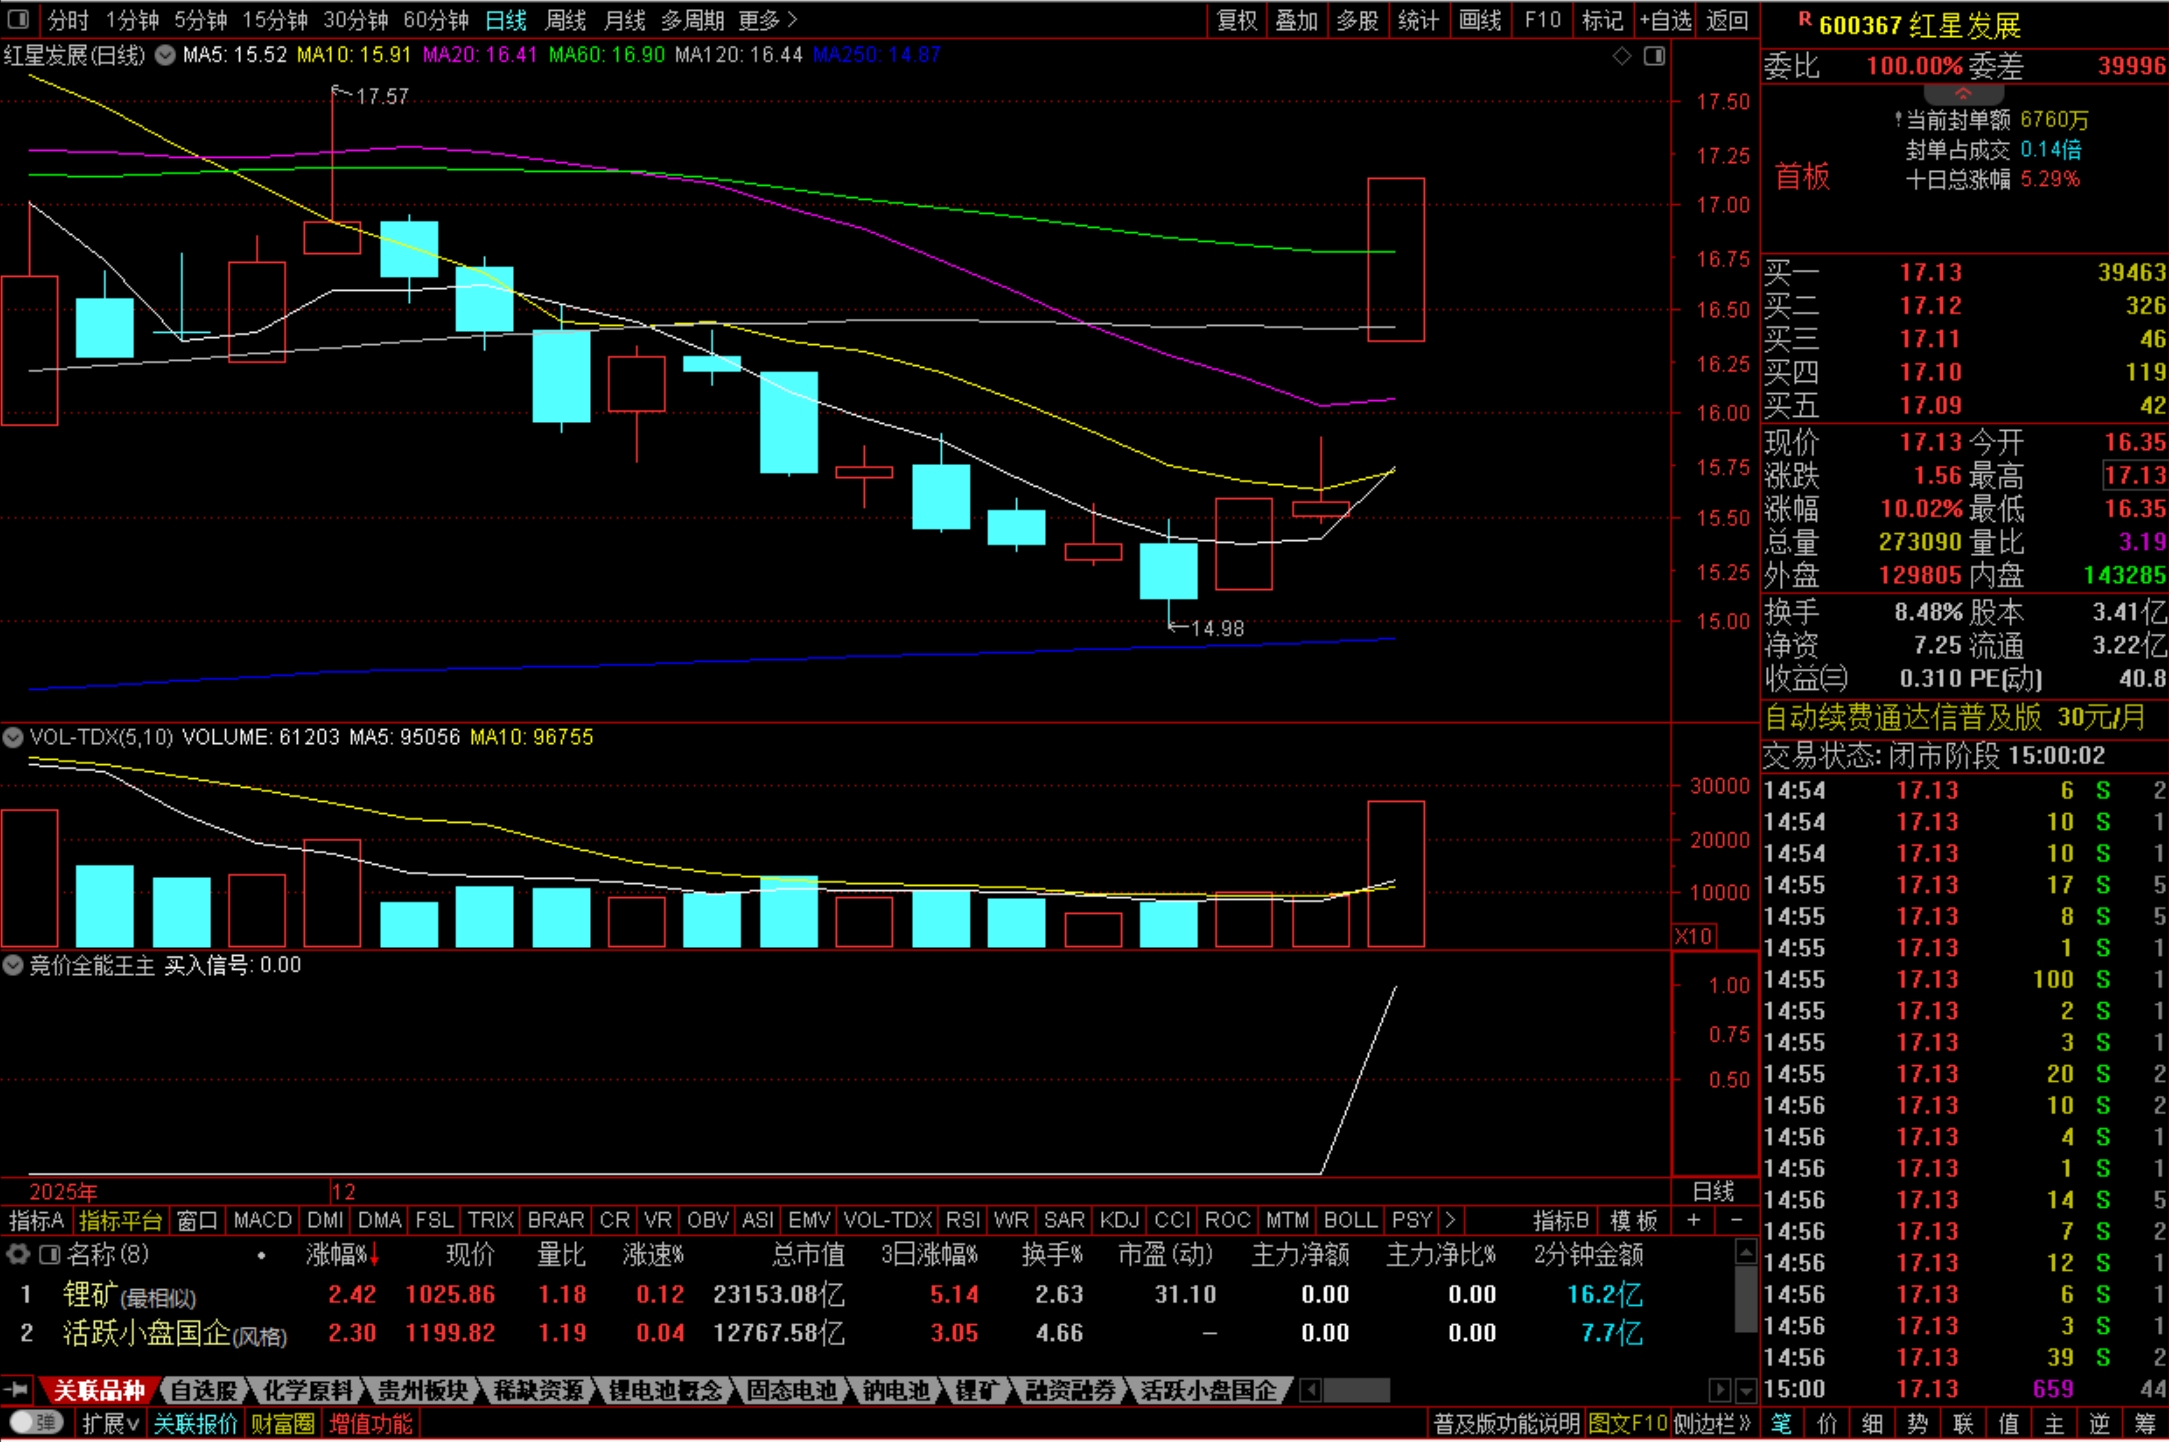The width and height of the screenshot is (2169, 1442).
Task: Click the split-view icon next to the diamond
Action: click(x=1654, y=56)
